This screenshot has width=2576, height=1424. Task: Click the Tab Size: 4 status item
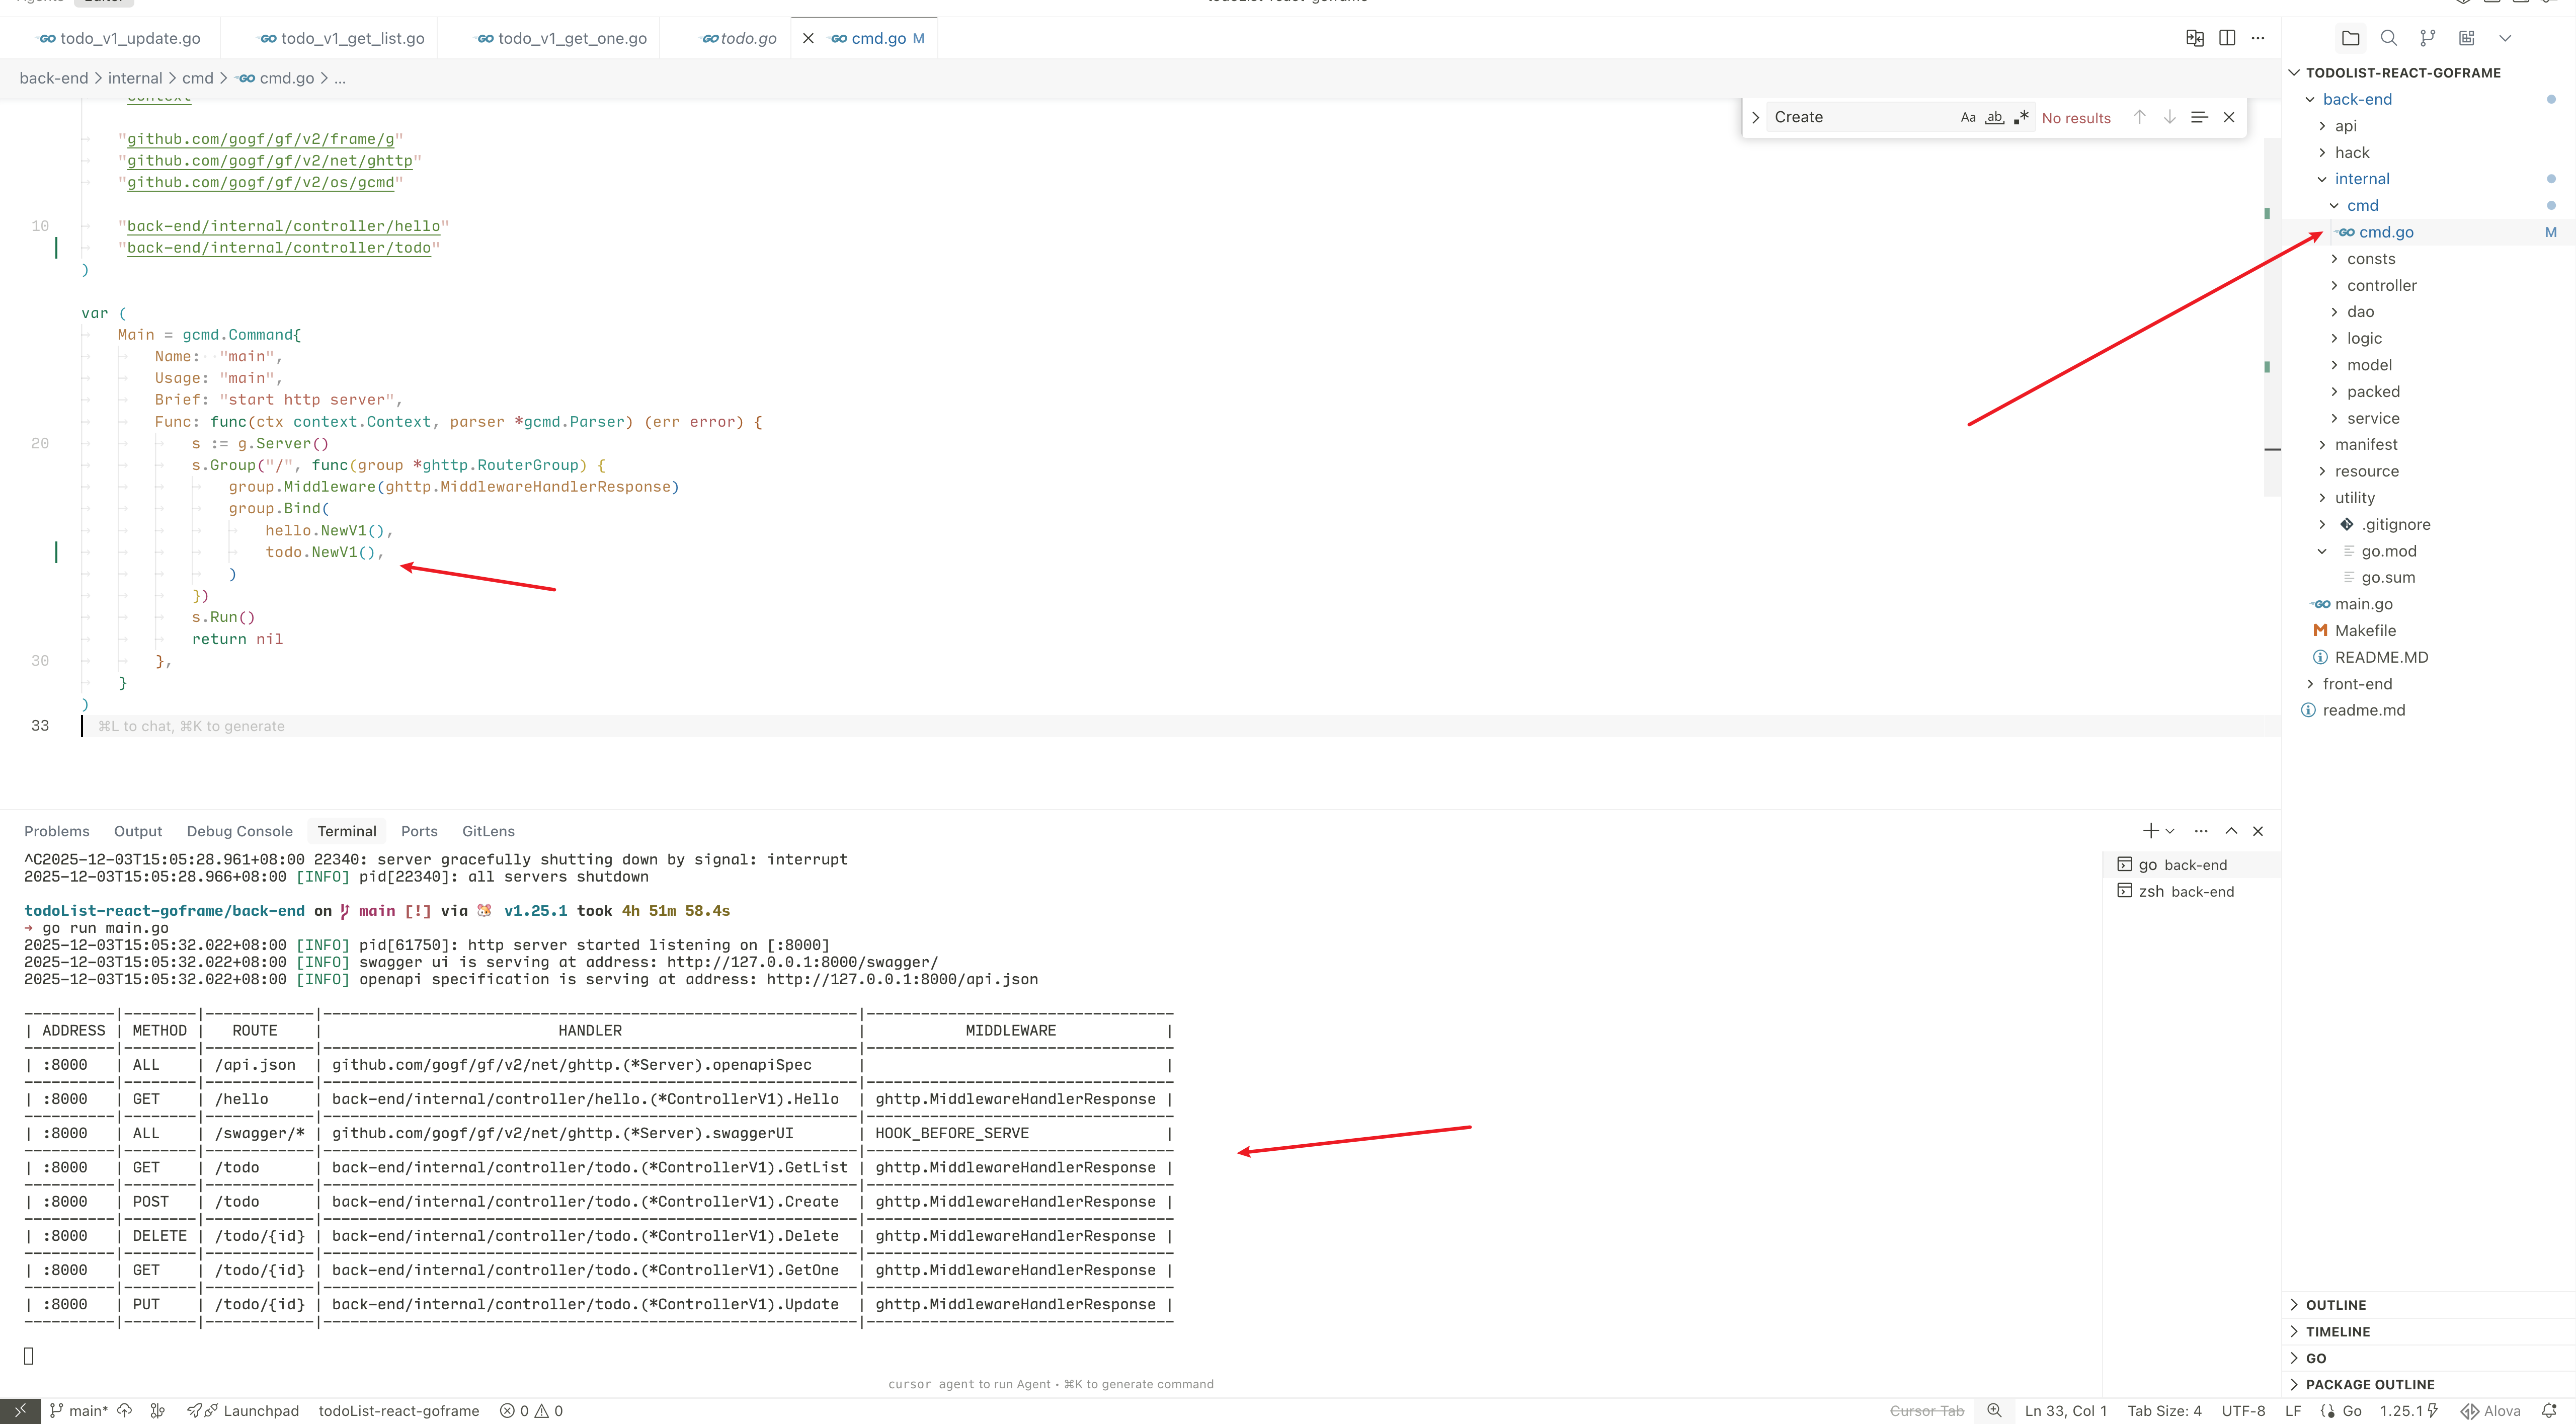click(2164, 1411)
